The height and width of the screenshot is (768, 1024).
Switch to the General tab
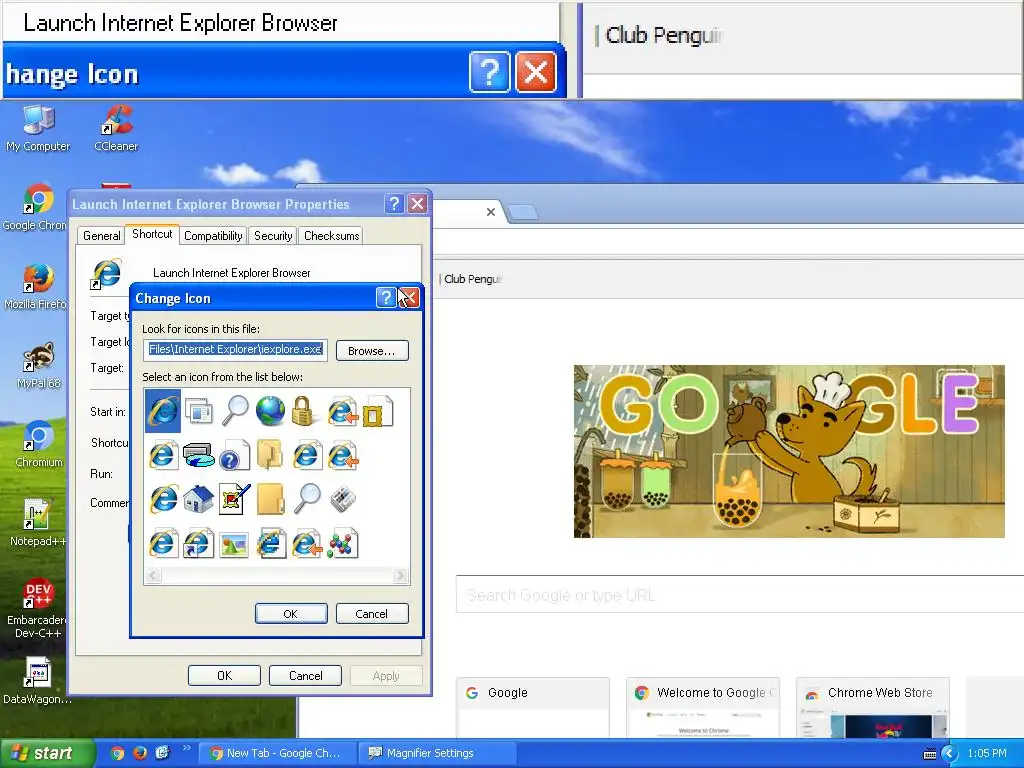[101, 236]
